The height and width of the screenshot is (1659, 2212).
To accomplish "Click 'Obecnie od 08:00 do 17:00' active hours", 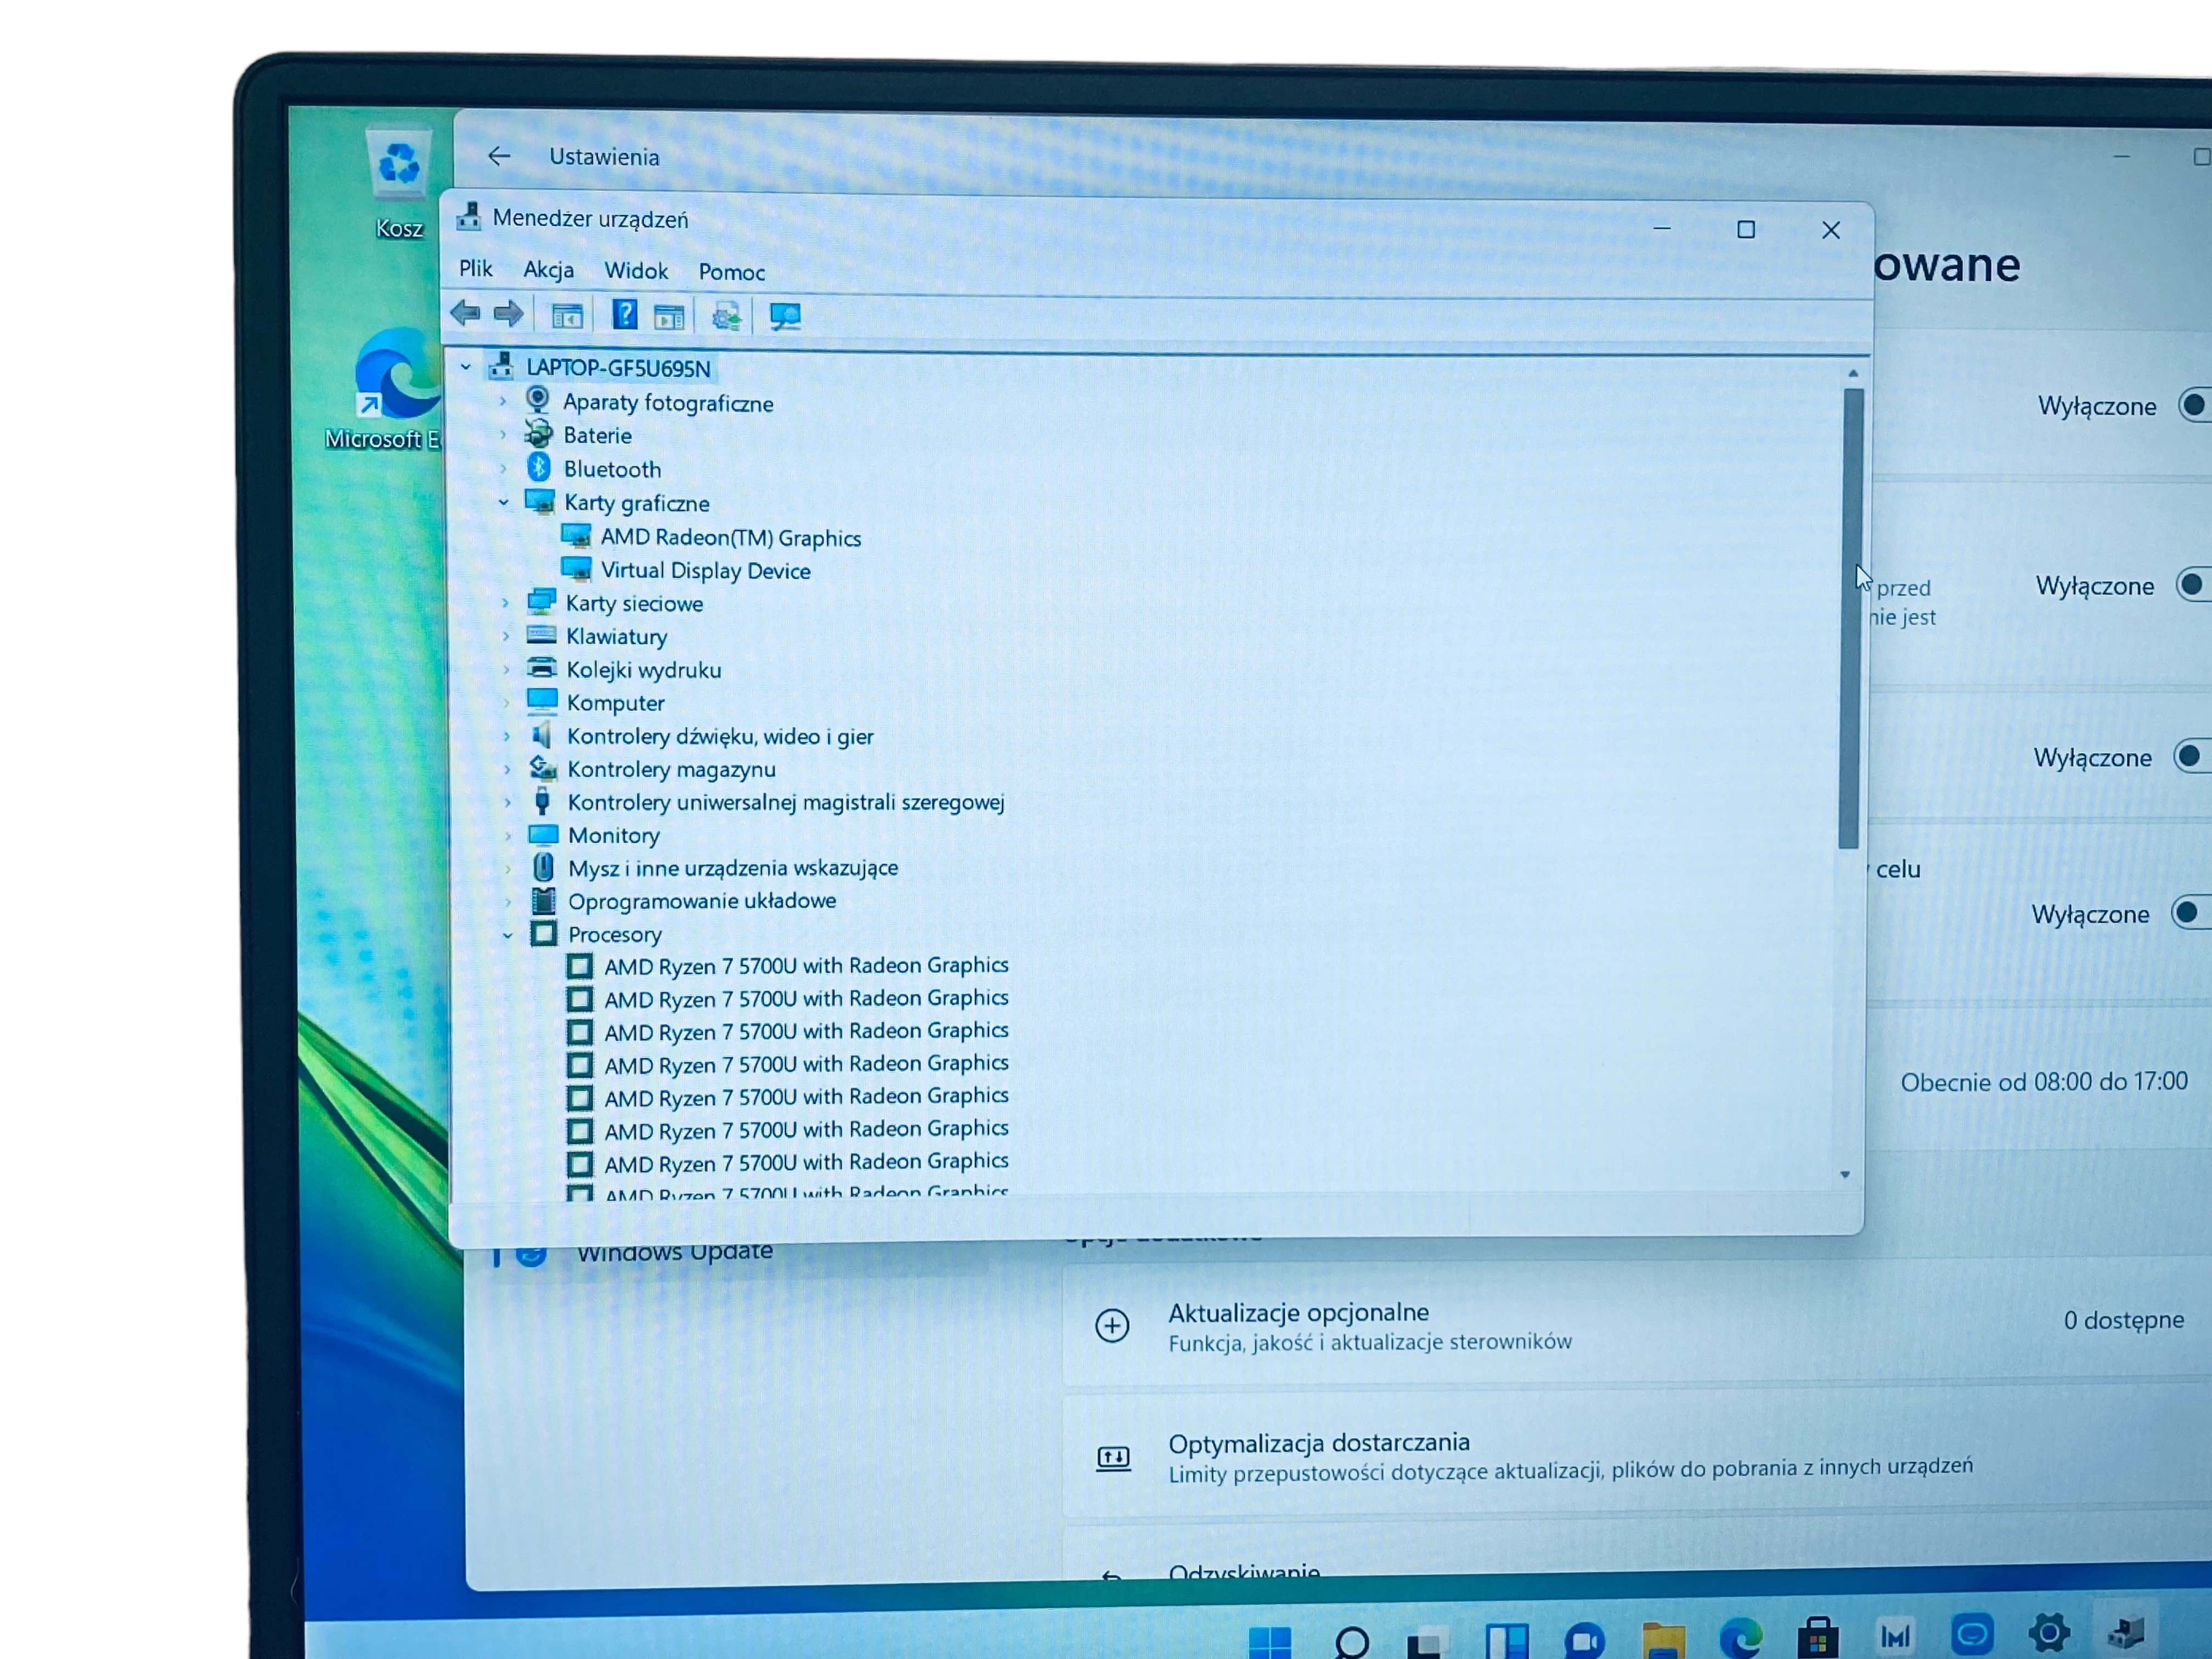I will (2044, 1082).
